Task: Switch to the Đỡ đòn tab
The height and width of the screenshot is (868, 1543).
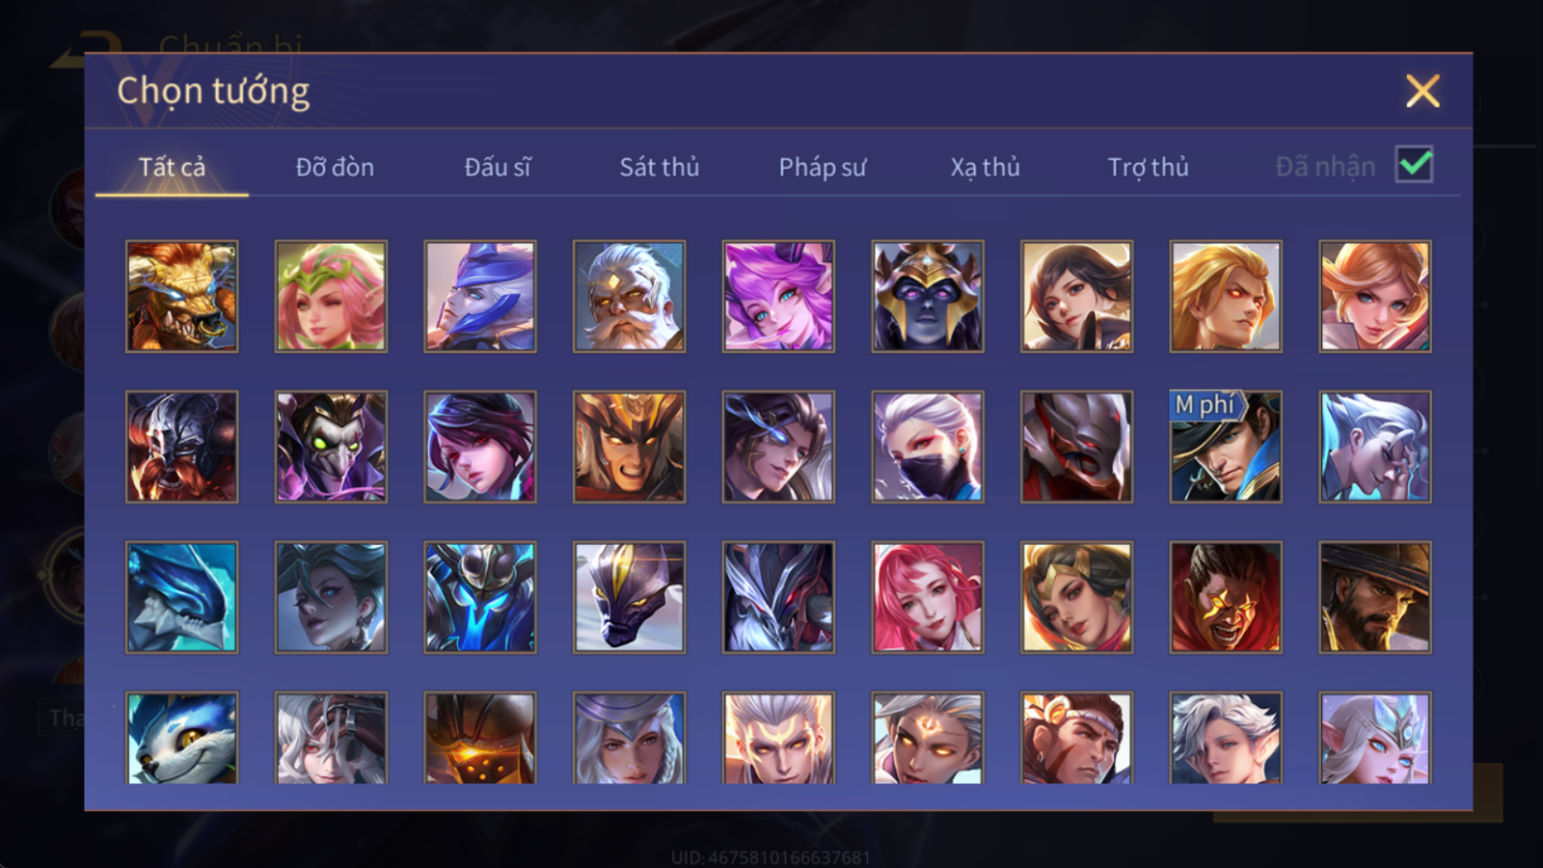Action: [335, 167]
